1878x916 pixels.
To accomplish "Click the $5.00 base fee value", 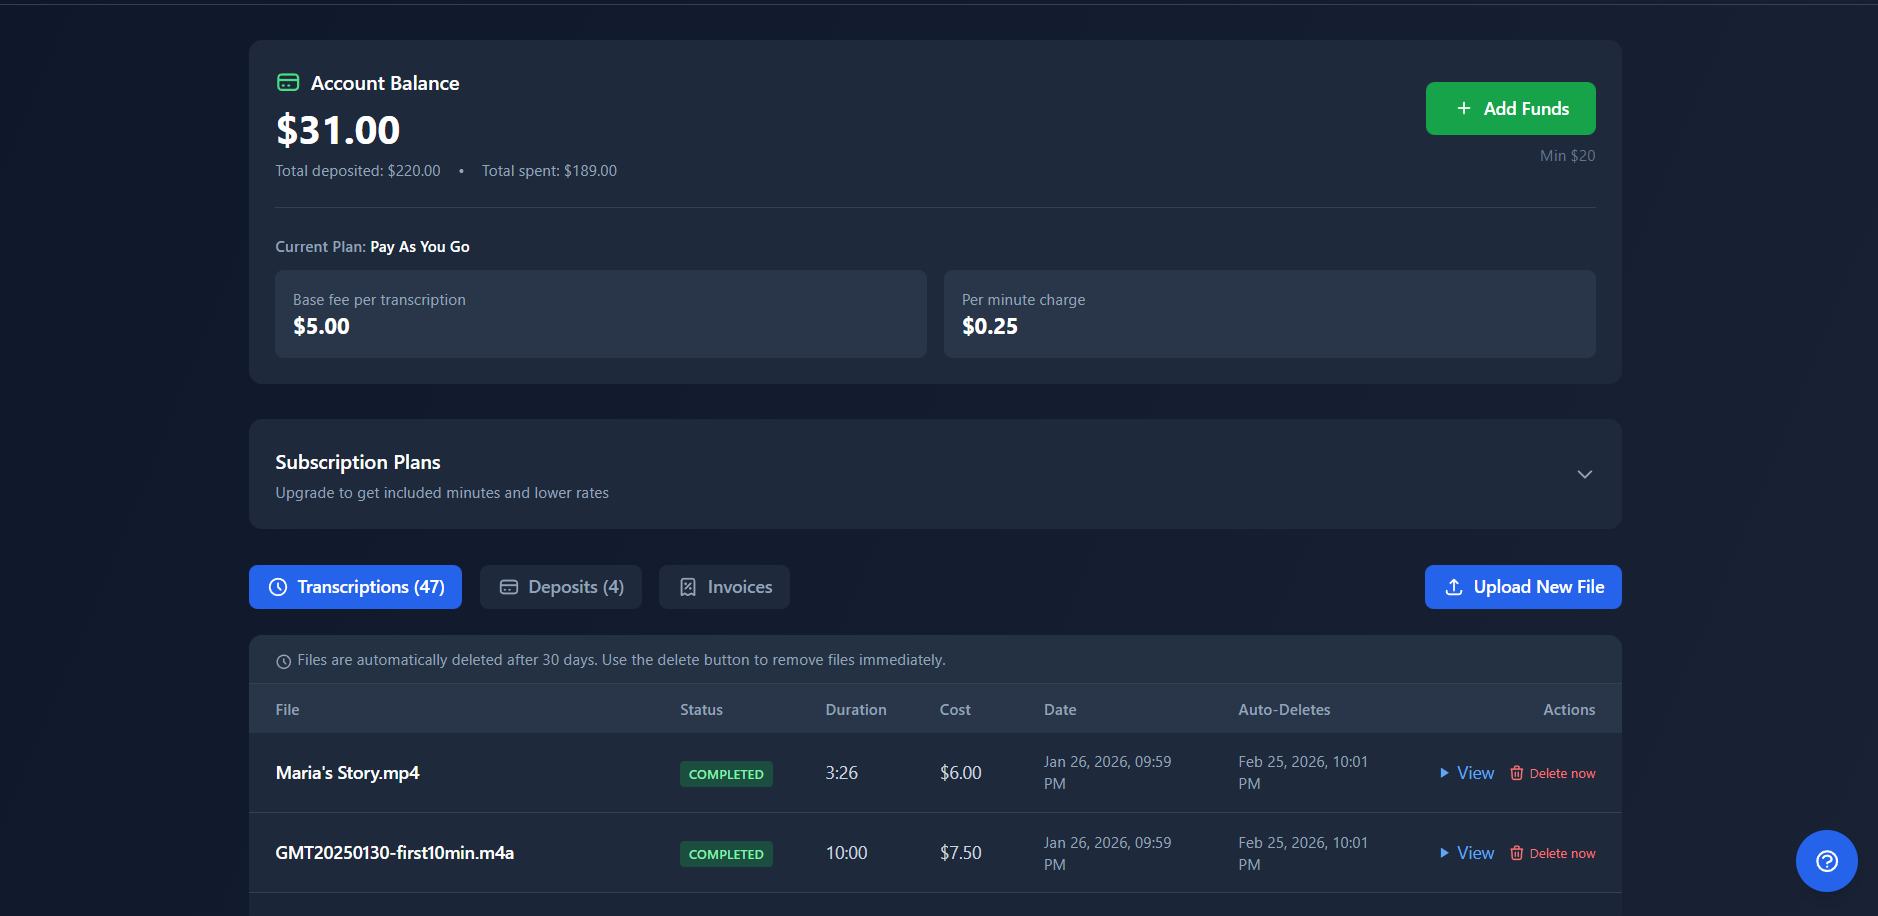I will click(x=321, y=326).
